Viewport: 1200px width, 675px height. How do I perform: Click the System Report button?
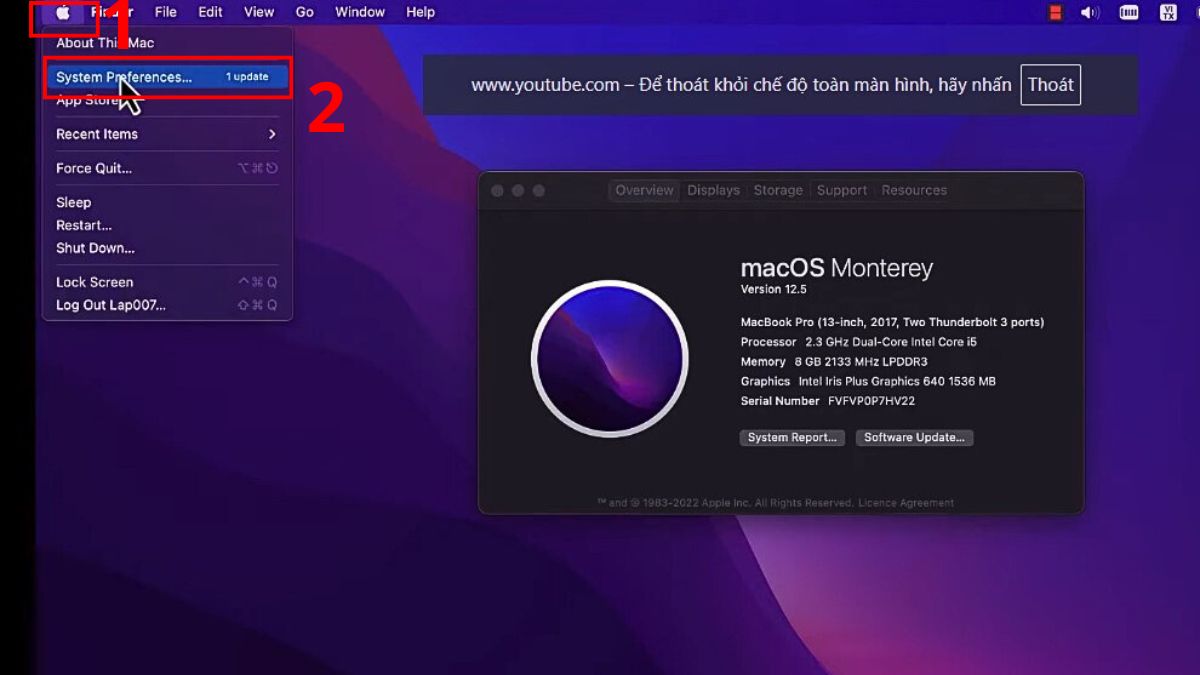click(792, 437)
